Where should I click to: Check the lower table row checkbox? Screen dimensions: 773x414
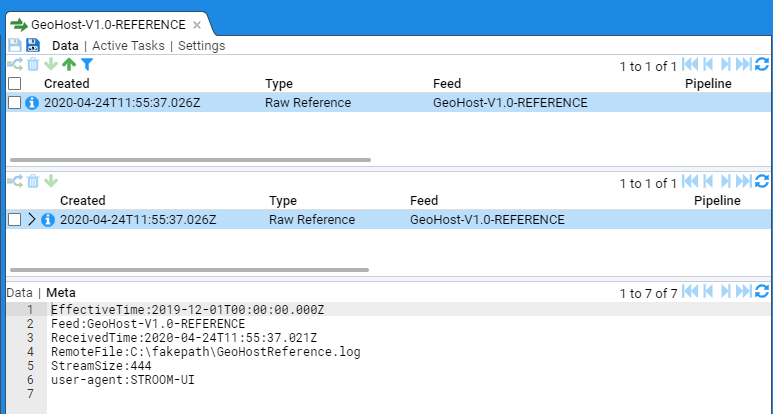click(14, 220)
